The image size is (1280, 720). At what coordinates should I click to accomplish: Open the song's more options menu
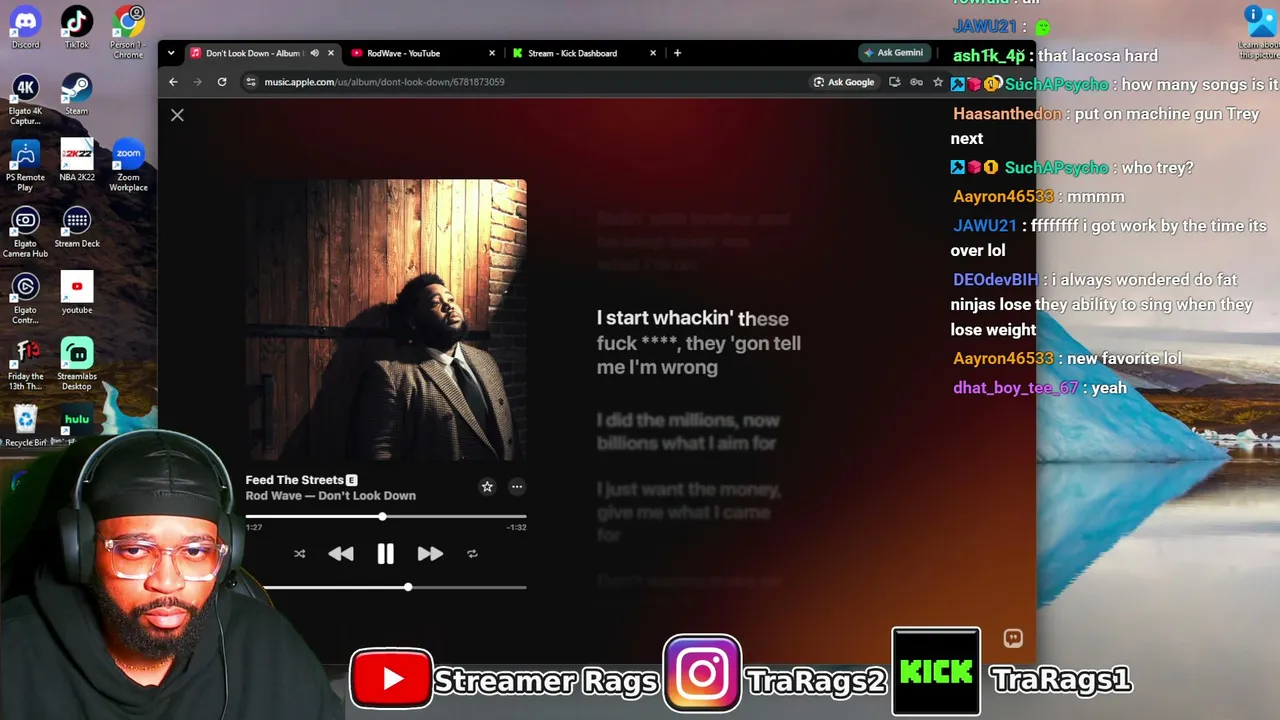517,487
